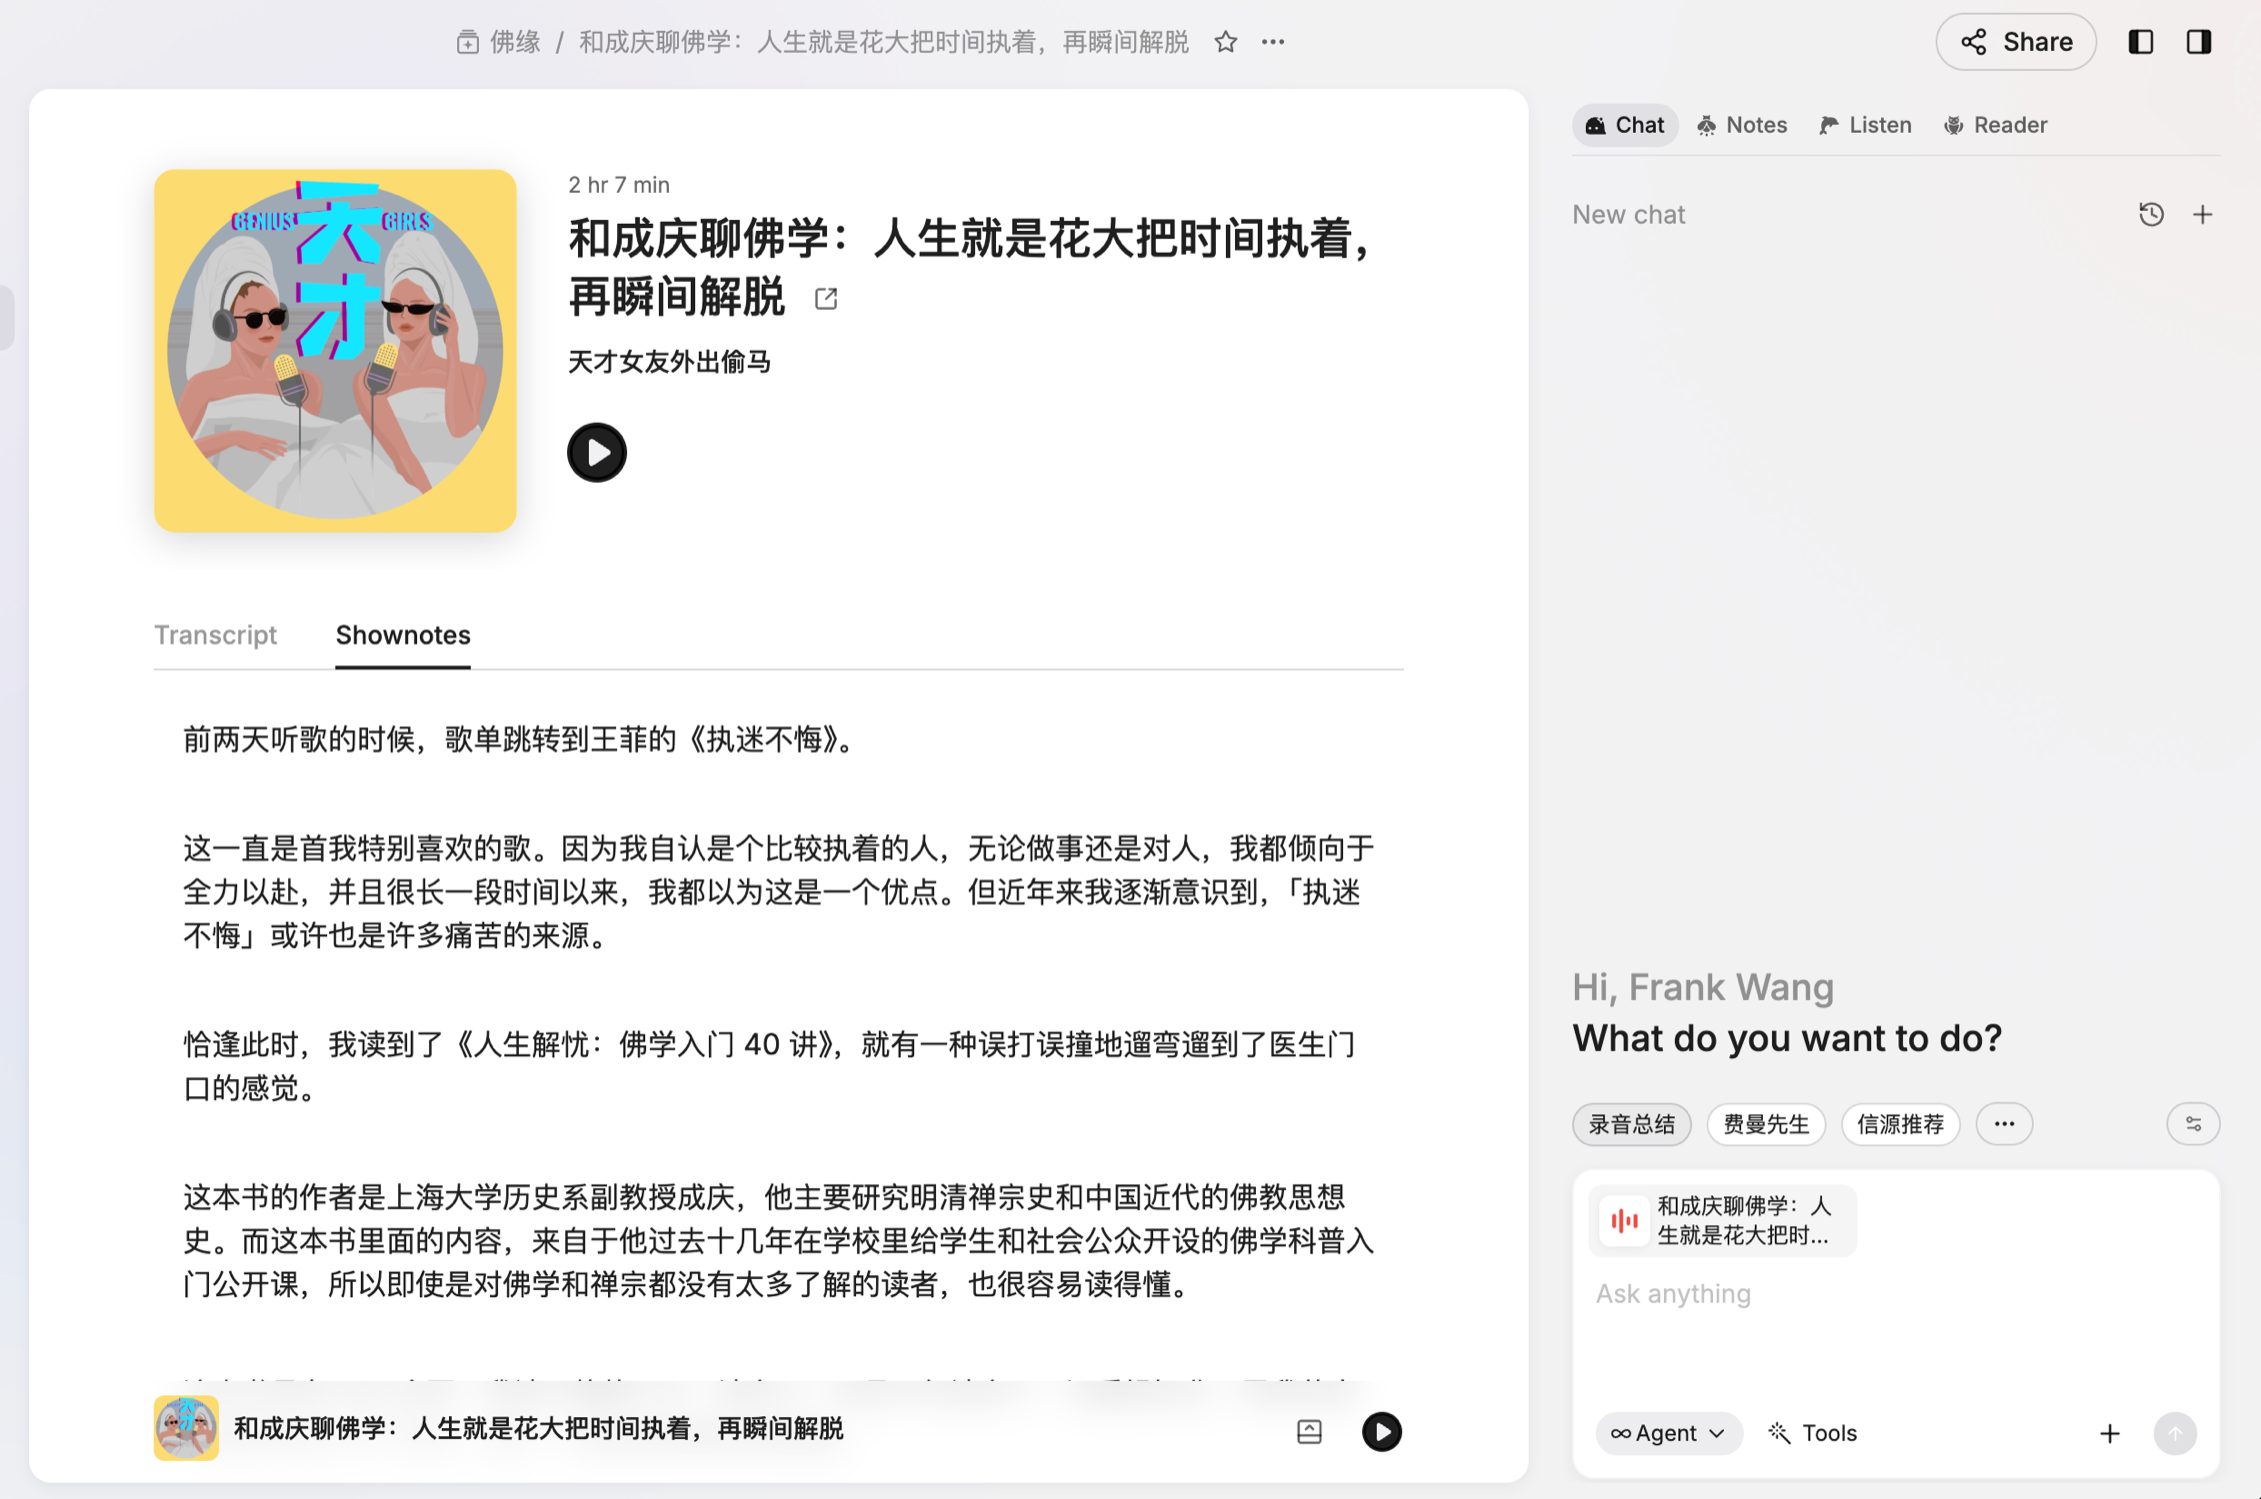The image size is (2261, 1499).
Task: Switch to the Transcript tab
Action: coord(215,635)
